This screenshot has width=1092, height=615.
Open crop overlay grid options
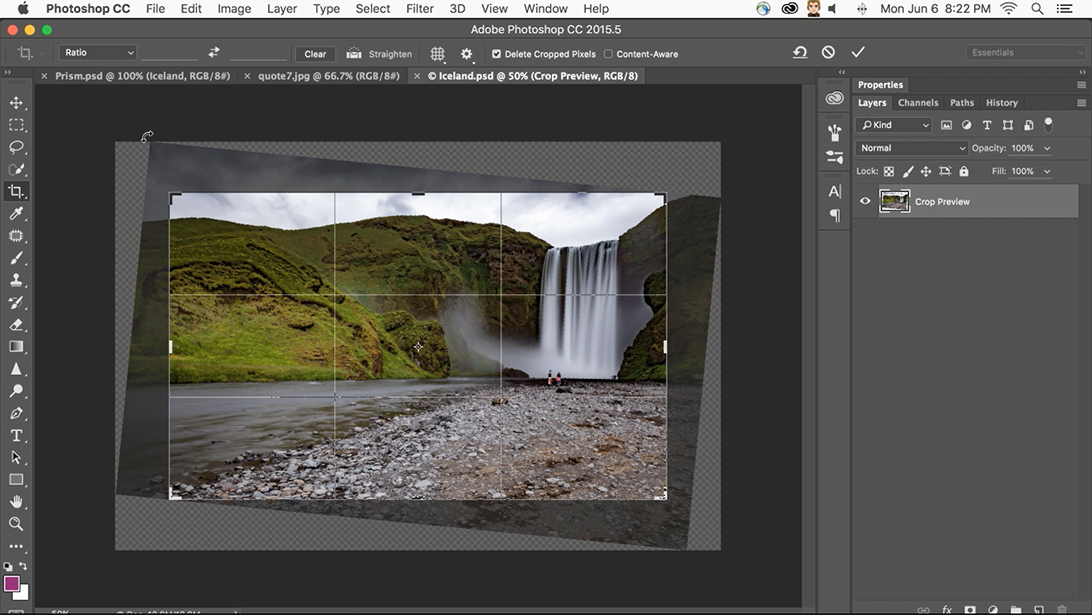coord(437,54)
